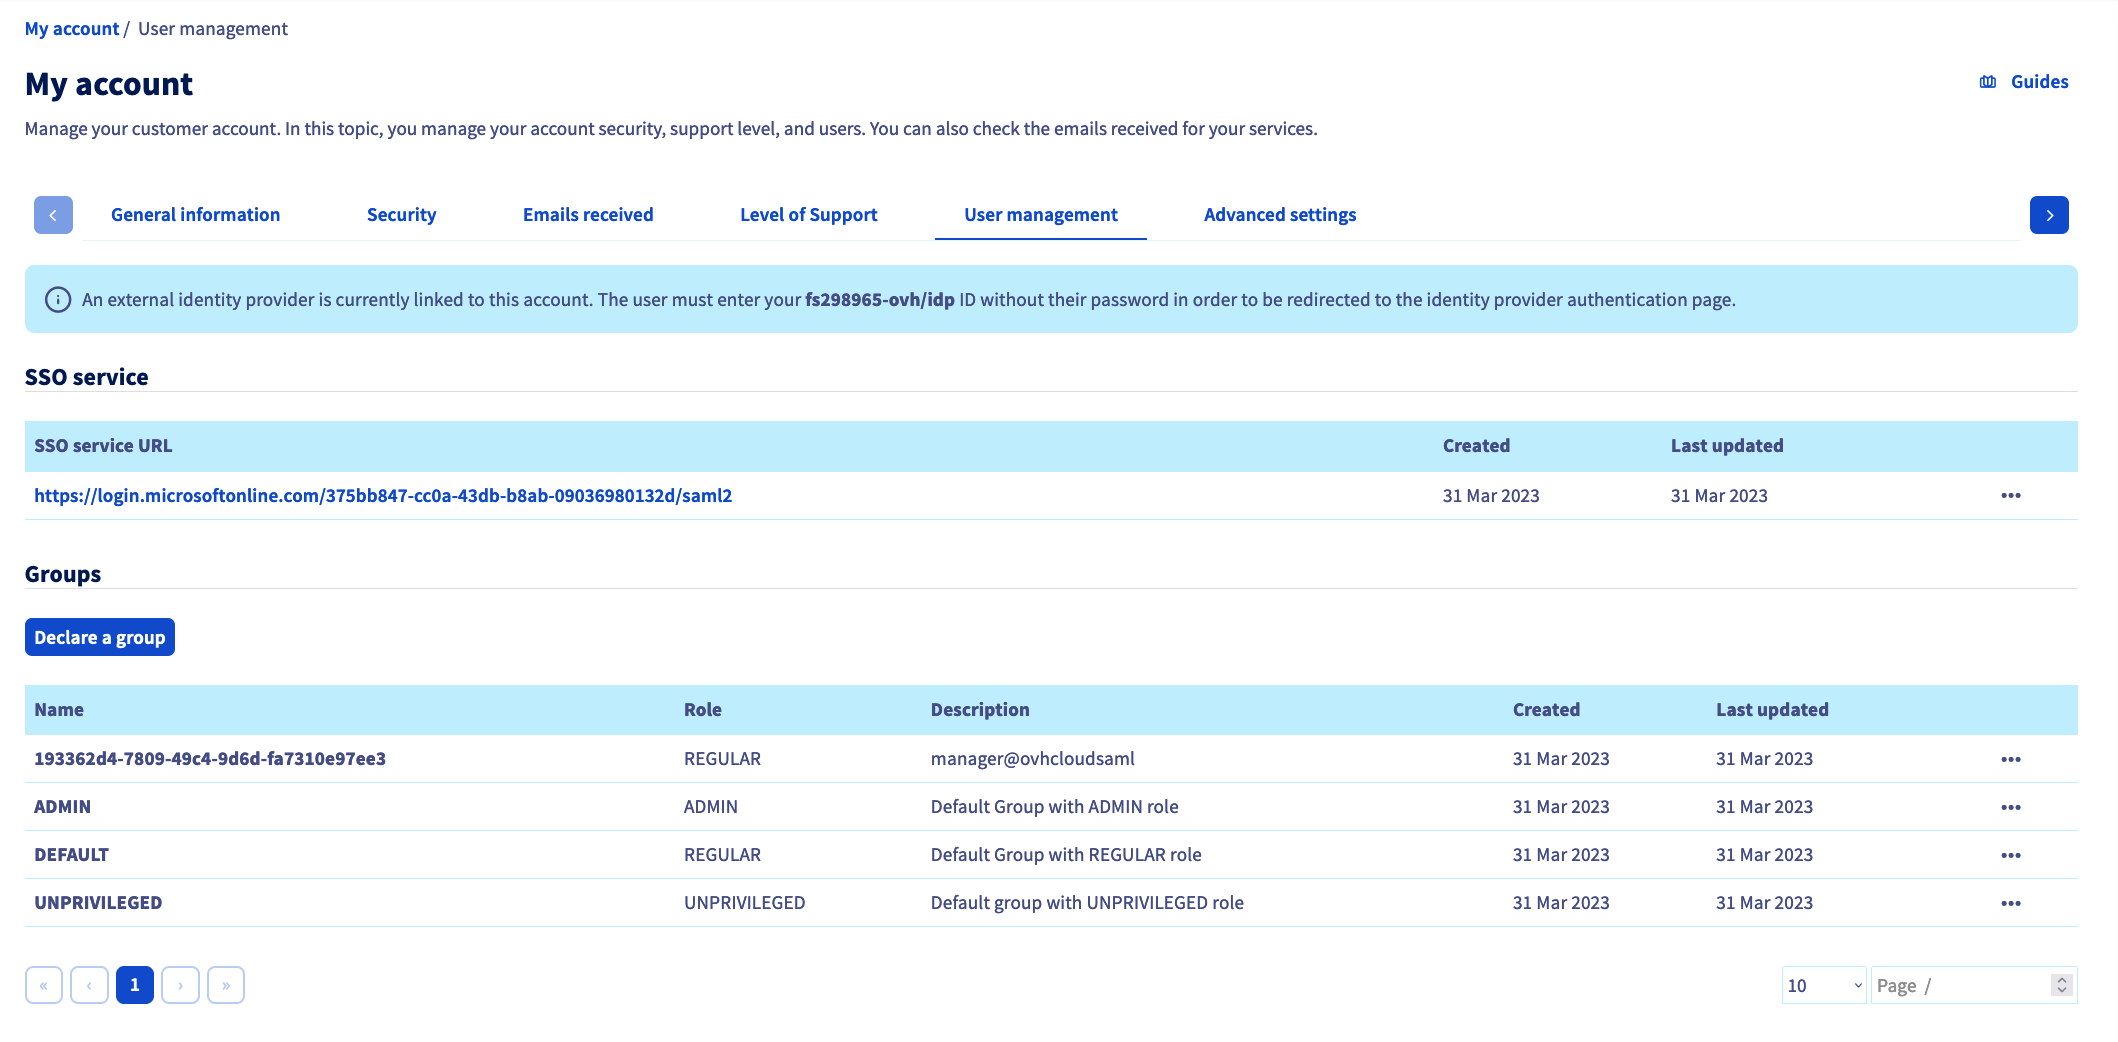This screenshot has width=2118, height=1042.
Task: Open the Emails received tab
Action: point(588,215)
